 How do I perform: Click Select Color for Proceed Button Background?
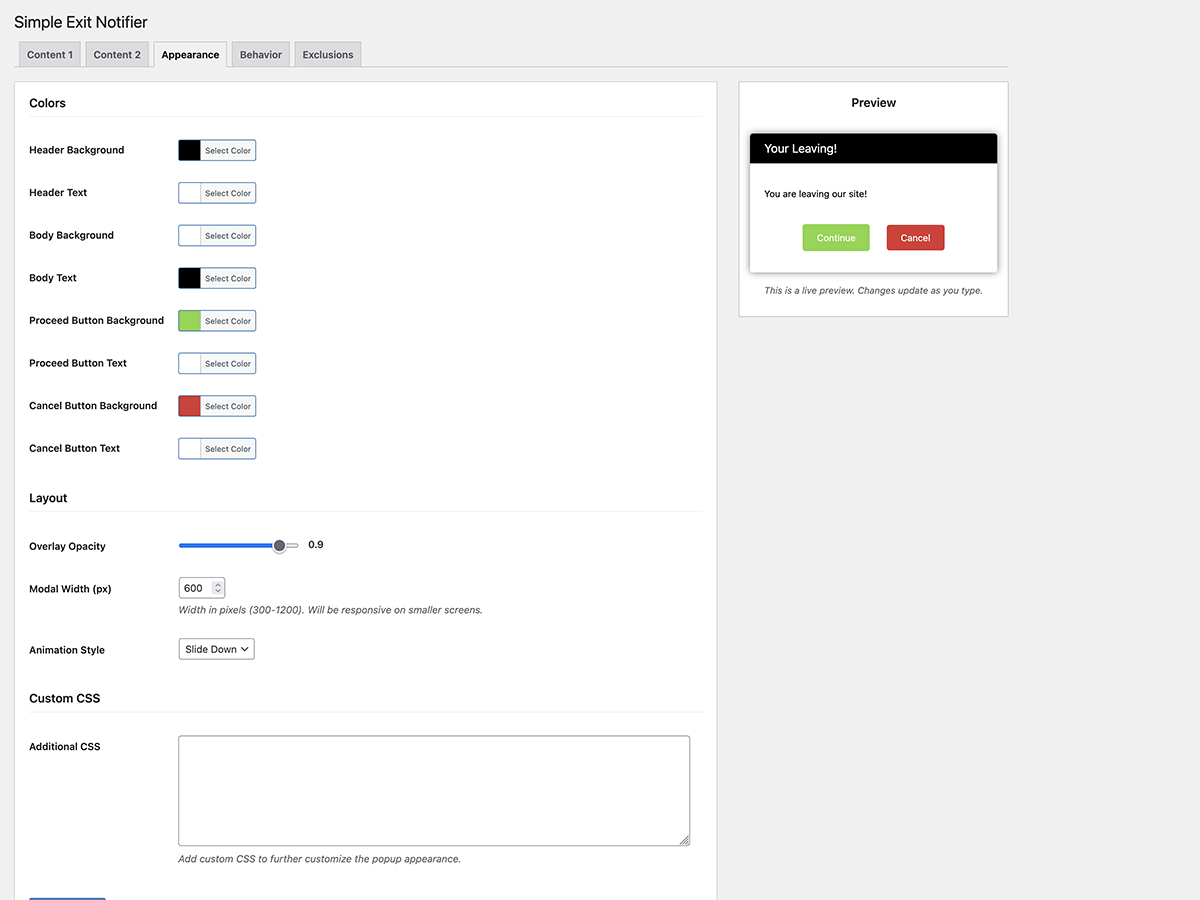pos(228,321)
